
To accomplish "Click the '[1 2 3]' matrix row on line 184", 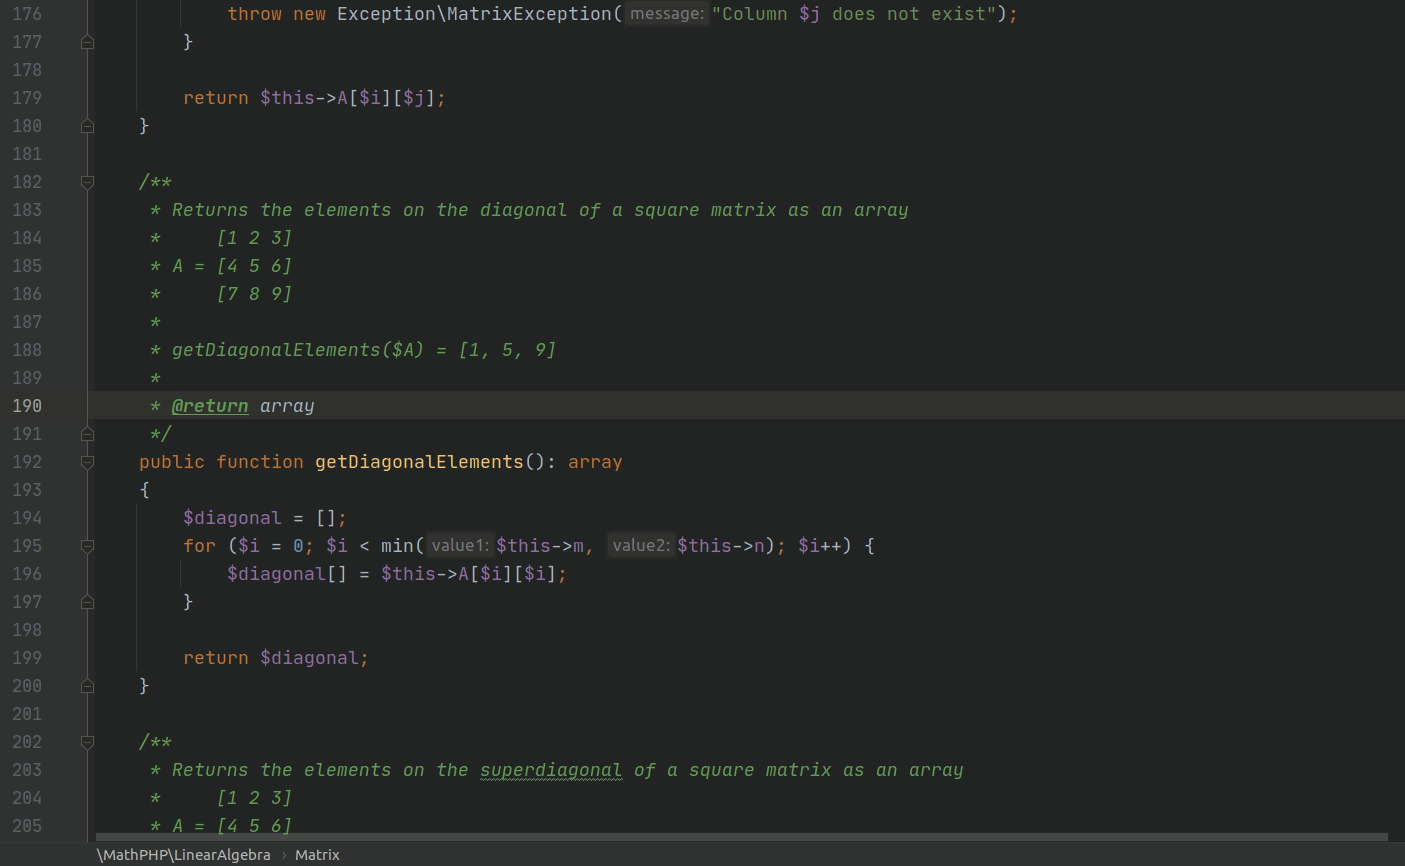I will (254, 238).
